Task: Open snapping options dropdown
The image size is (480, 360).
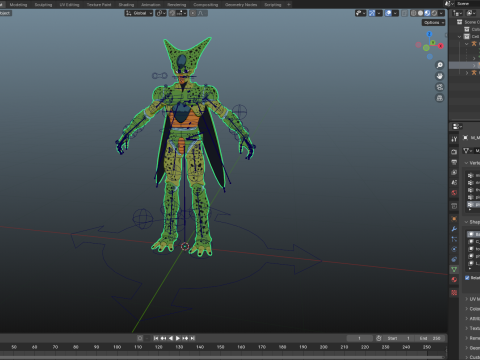Action: coord(181,13)
